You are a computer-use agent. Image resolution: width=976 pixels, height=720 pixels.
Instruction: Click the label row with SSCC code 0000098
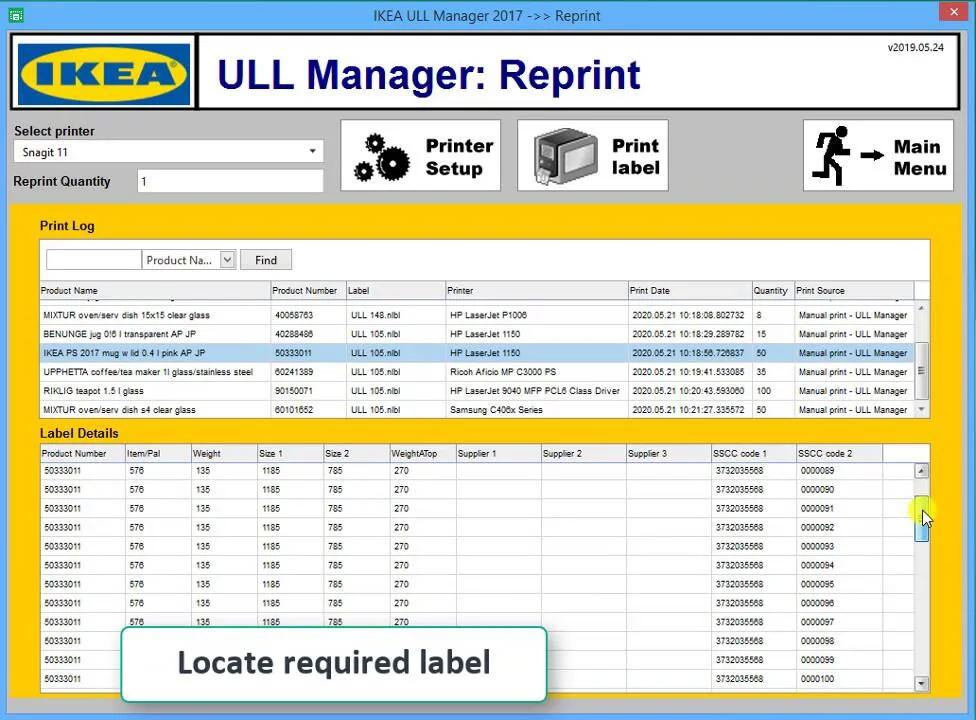tap(477, 641)
